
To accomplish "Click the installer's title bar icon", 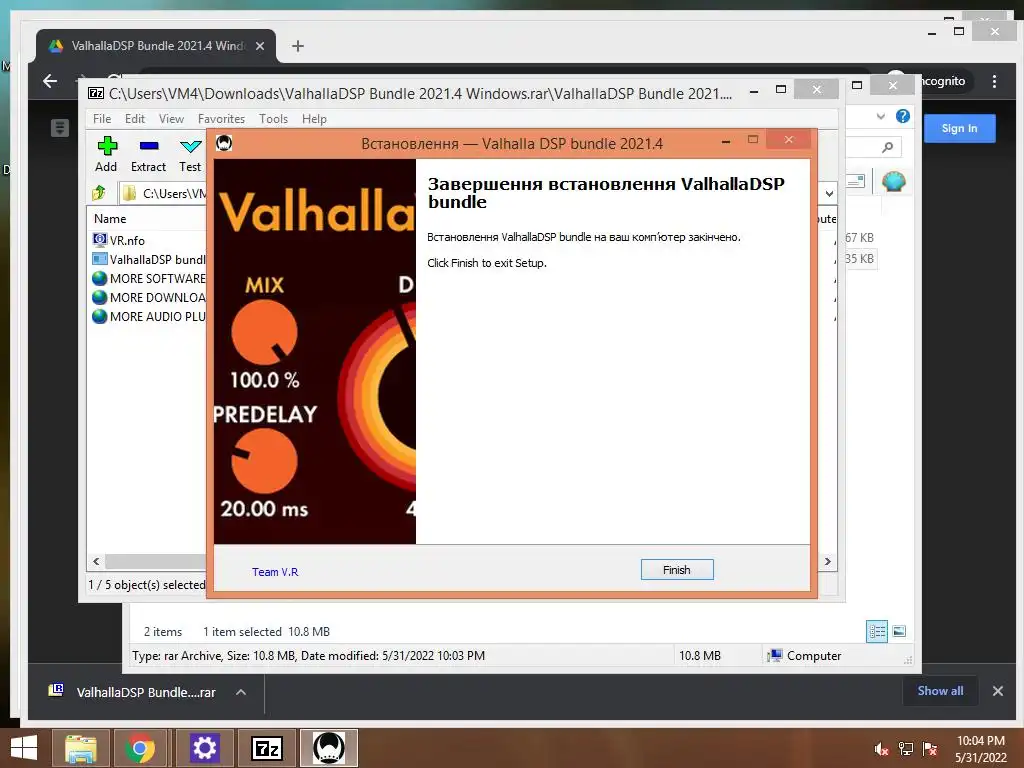I will 224,143.
